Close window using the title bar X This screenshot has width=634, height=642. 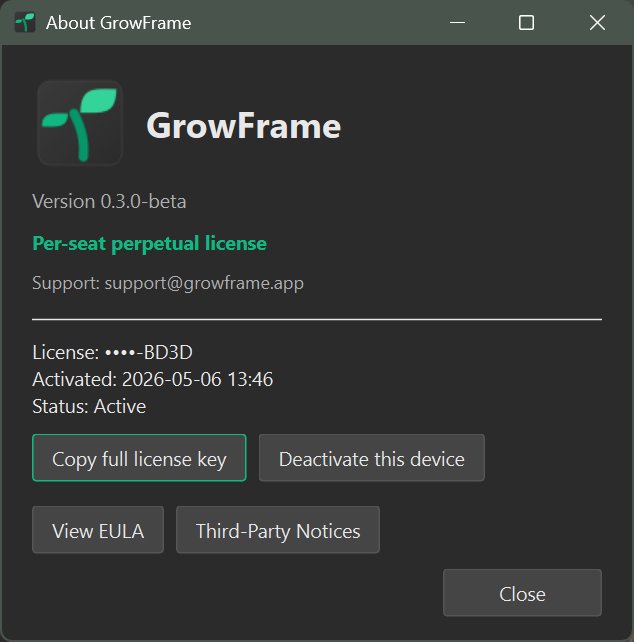[597, 23]
